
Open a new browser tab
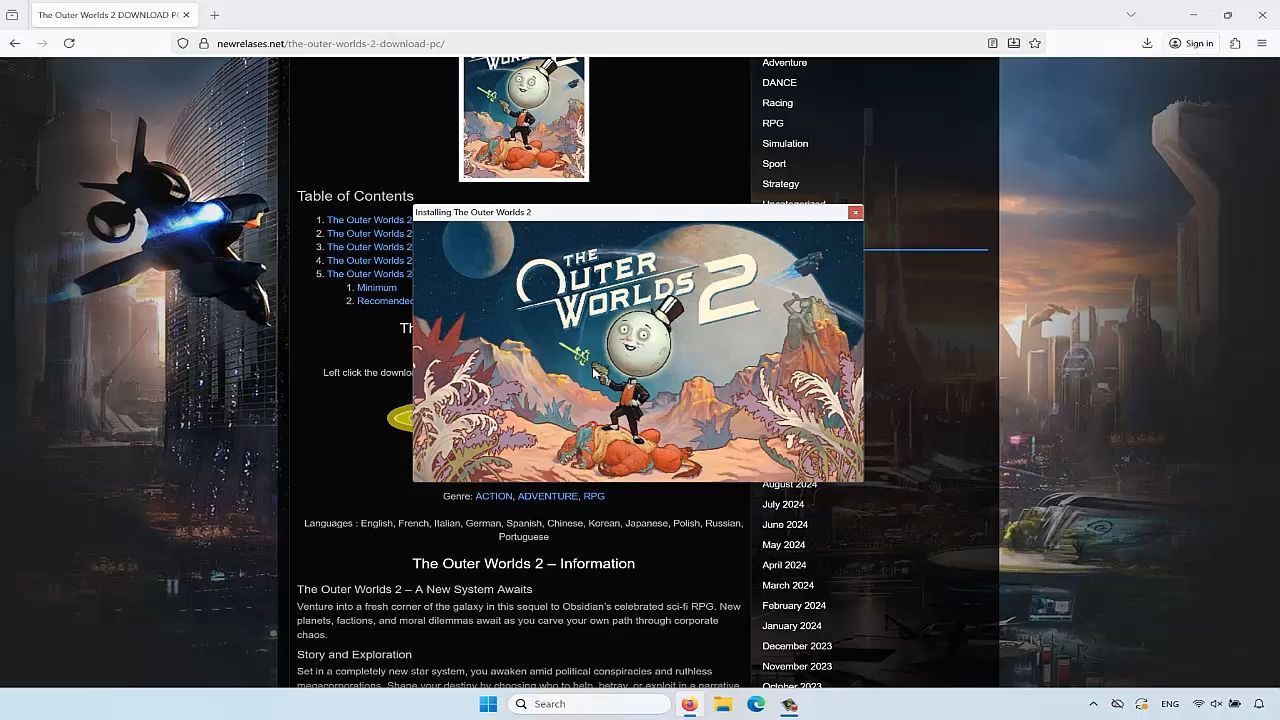pos(214,15)
